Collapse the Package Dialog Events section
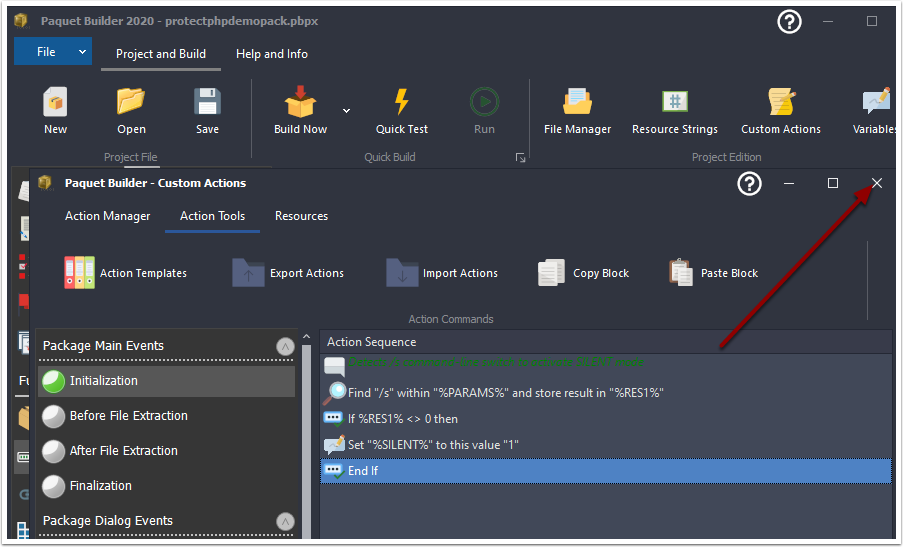Viewport: 903px width, 547px height. coord(285,521)
